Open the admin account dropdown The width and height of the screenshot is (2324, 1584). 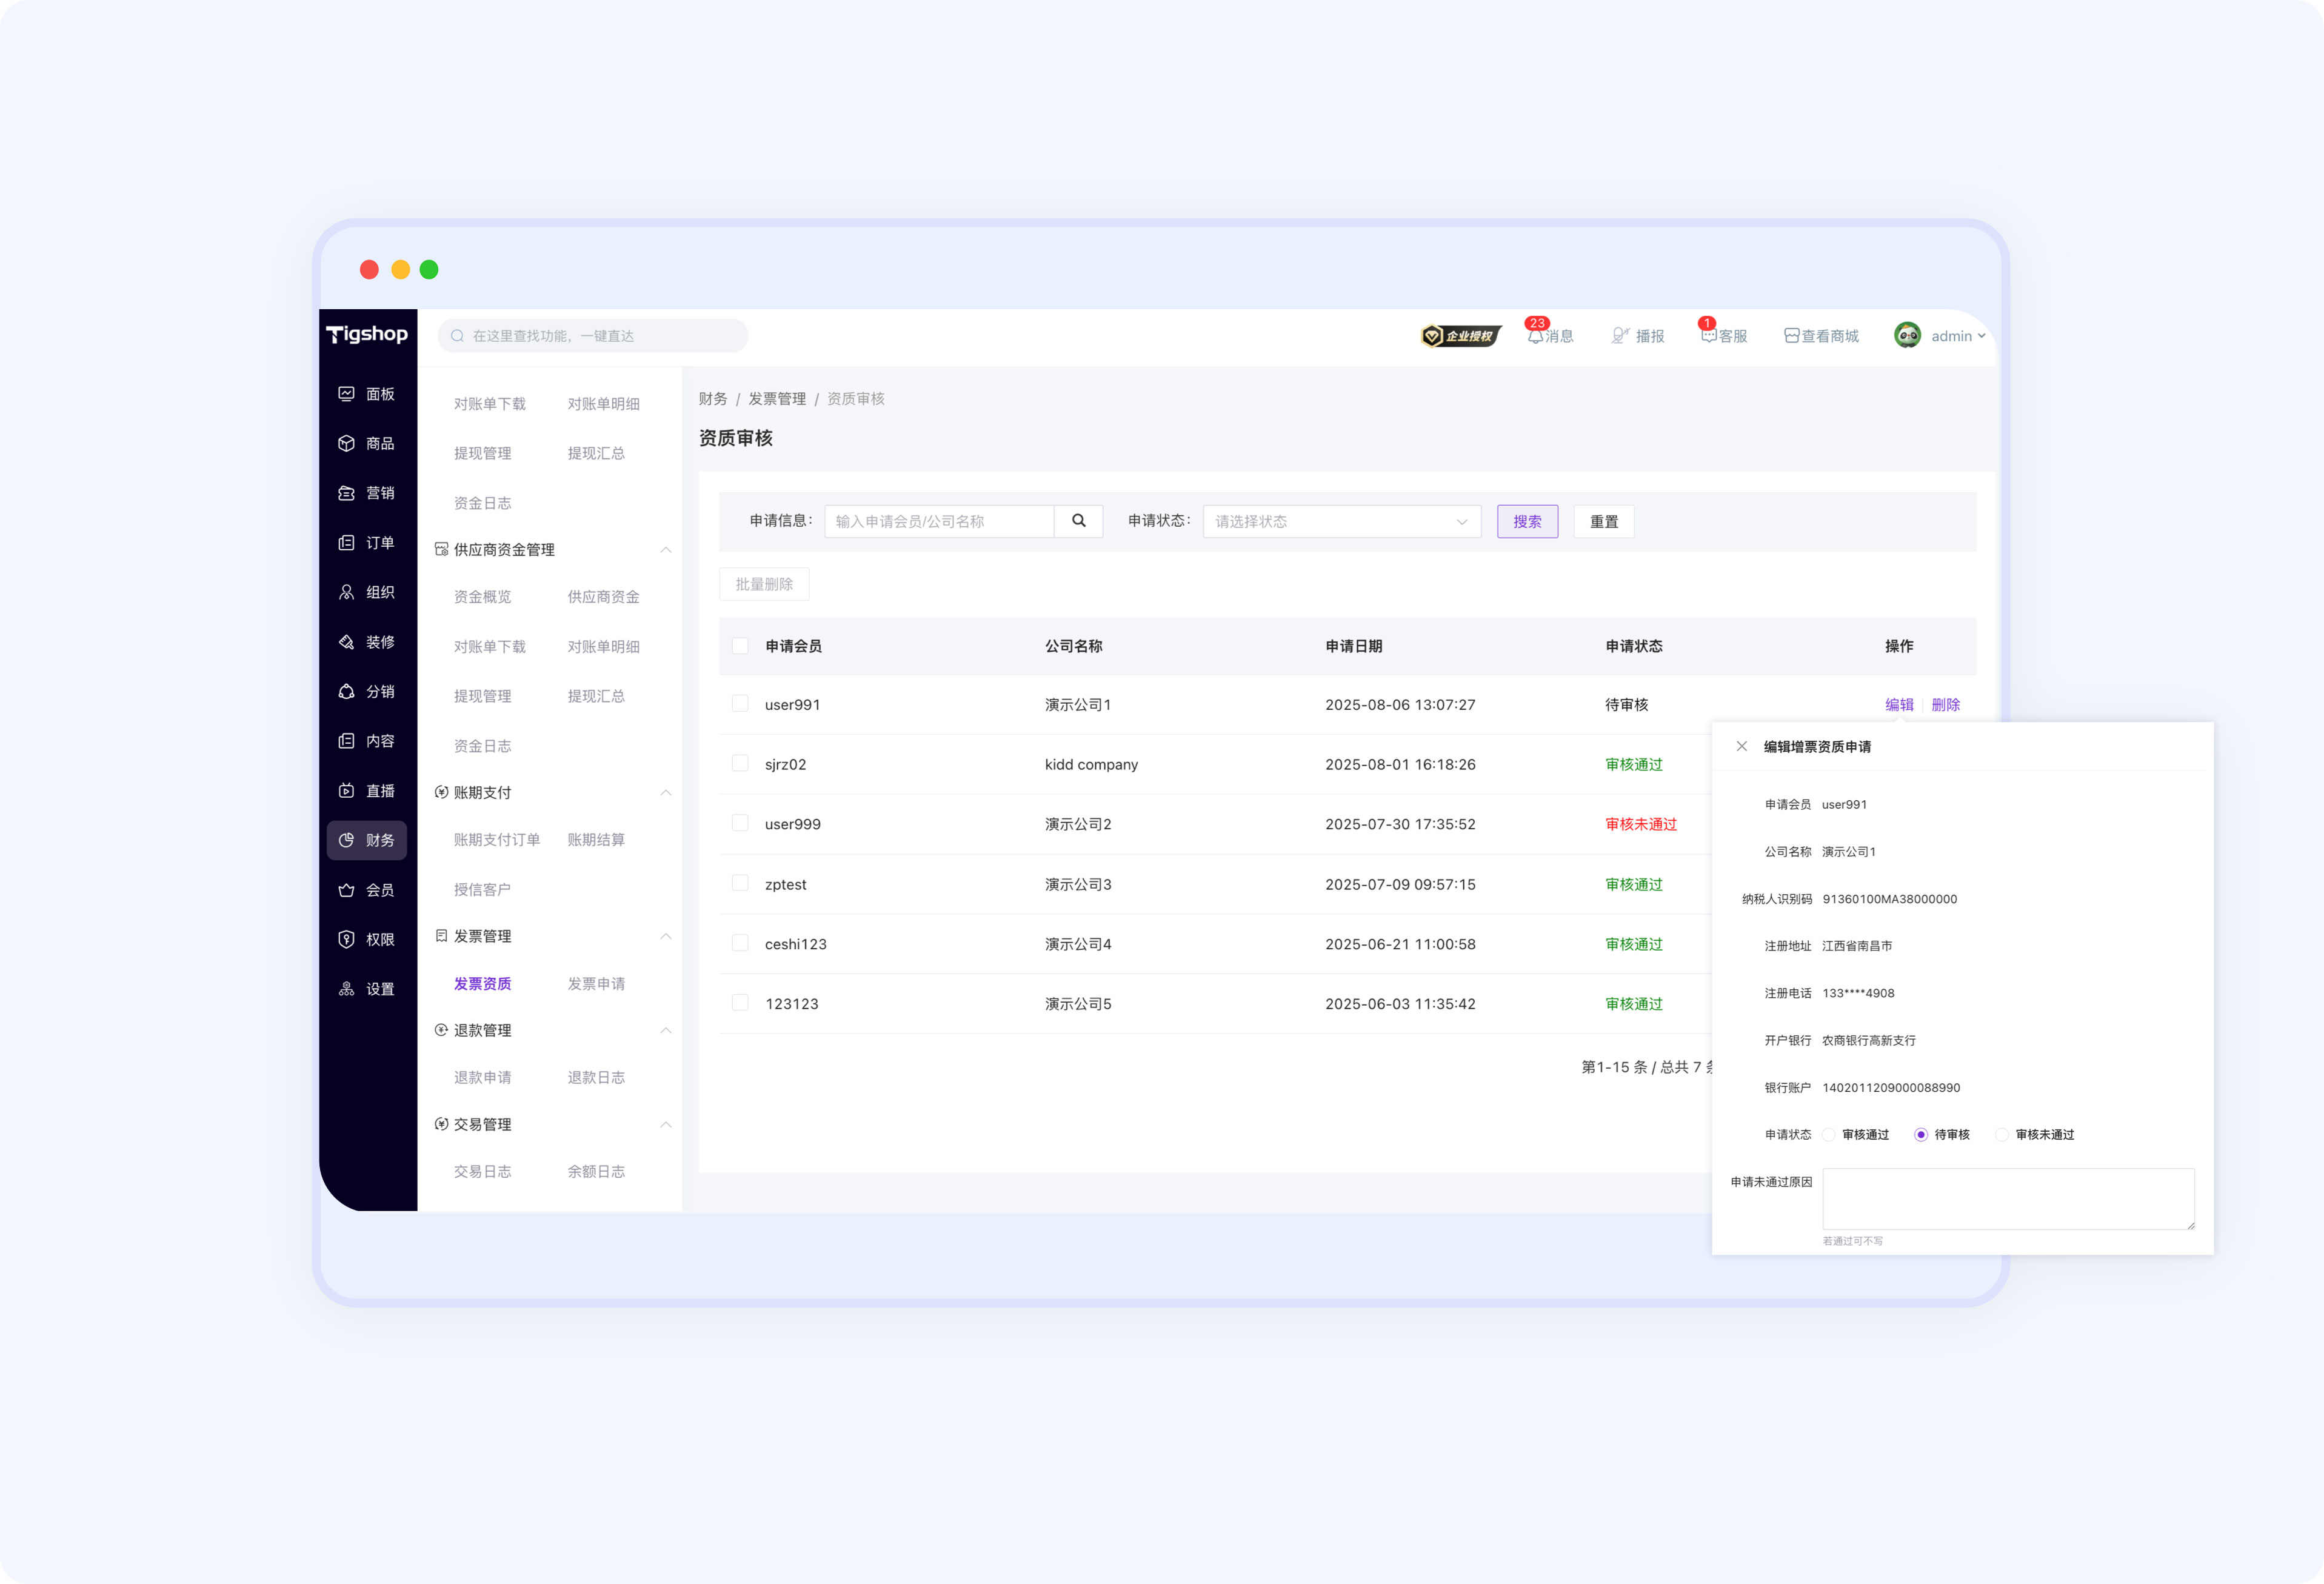(1940, 336)
